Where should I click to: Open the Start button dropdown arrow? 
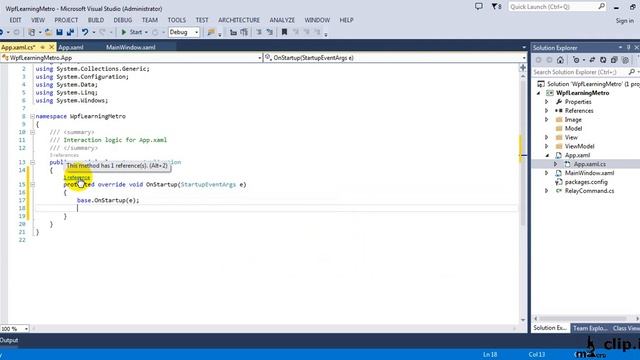(x=146, y=32)
